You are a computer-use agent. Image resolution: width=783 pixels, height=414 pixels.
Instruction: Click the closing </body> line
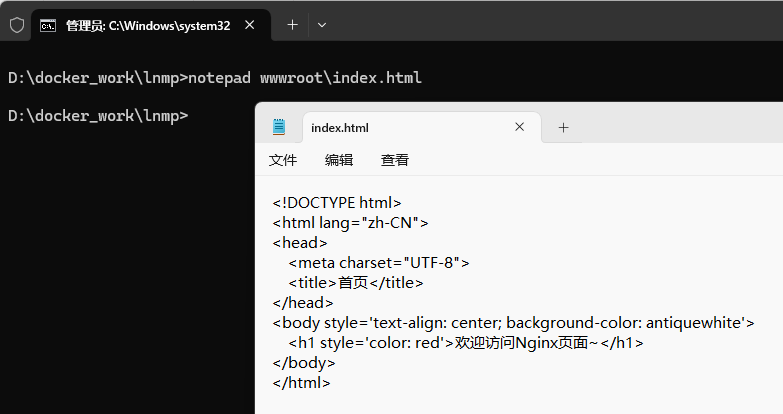pos(304,363)
